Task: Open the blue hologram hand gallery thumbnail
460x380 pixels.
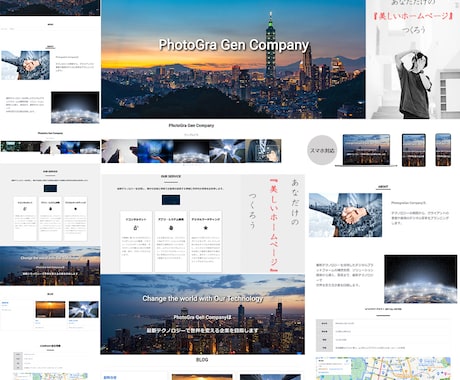Action: pos(155,151)
